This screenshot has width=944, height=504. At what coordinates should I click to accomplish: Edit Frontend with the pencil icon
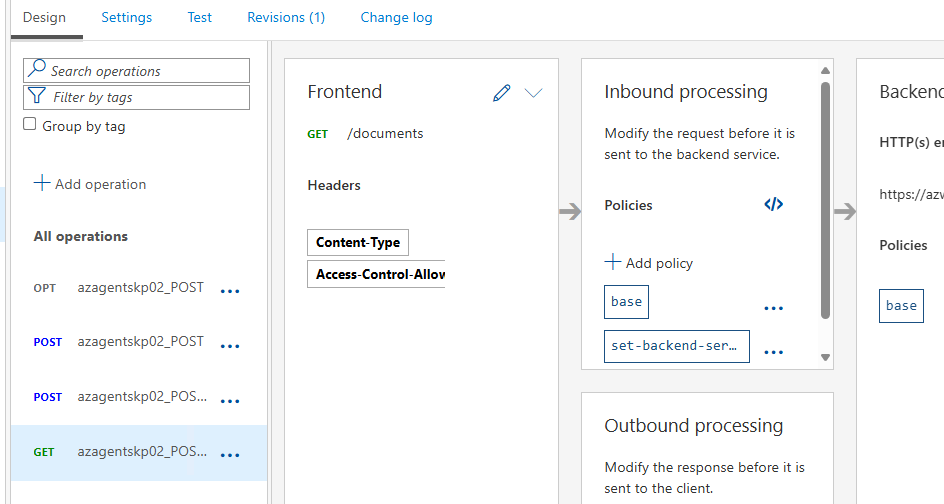(502, 93)
